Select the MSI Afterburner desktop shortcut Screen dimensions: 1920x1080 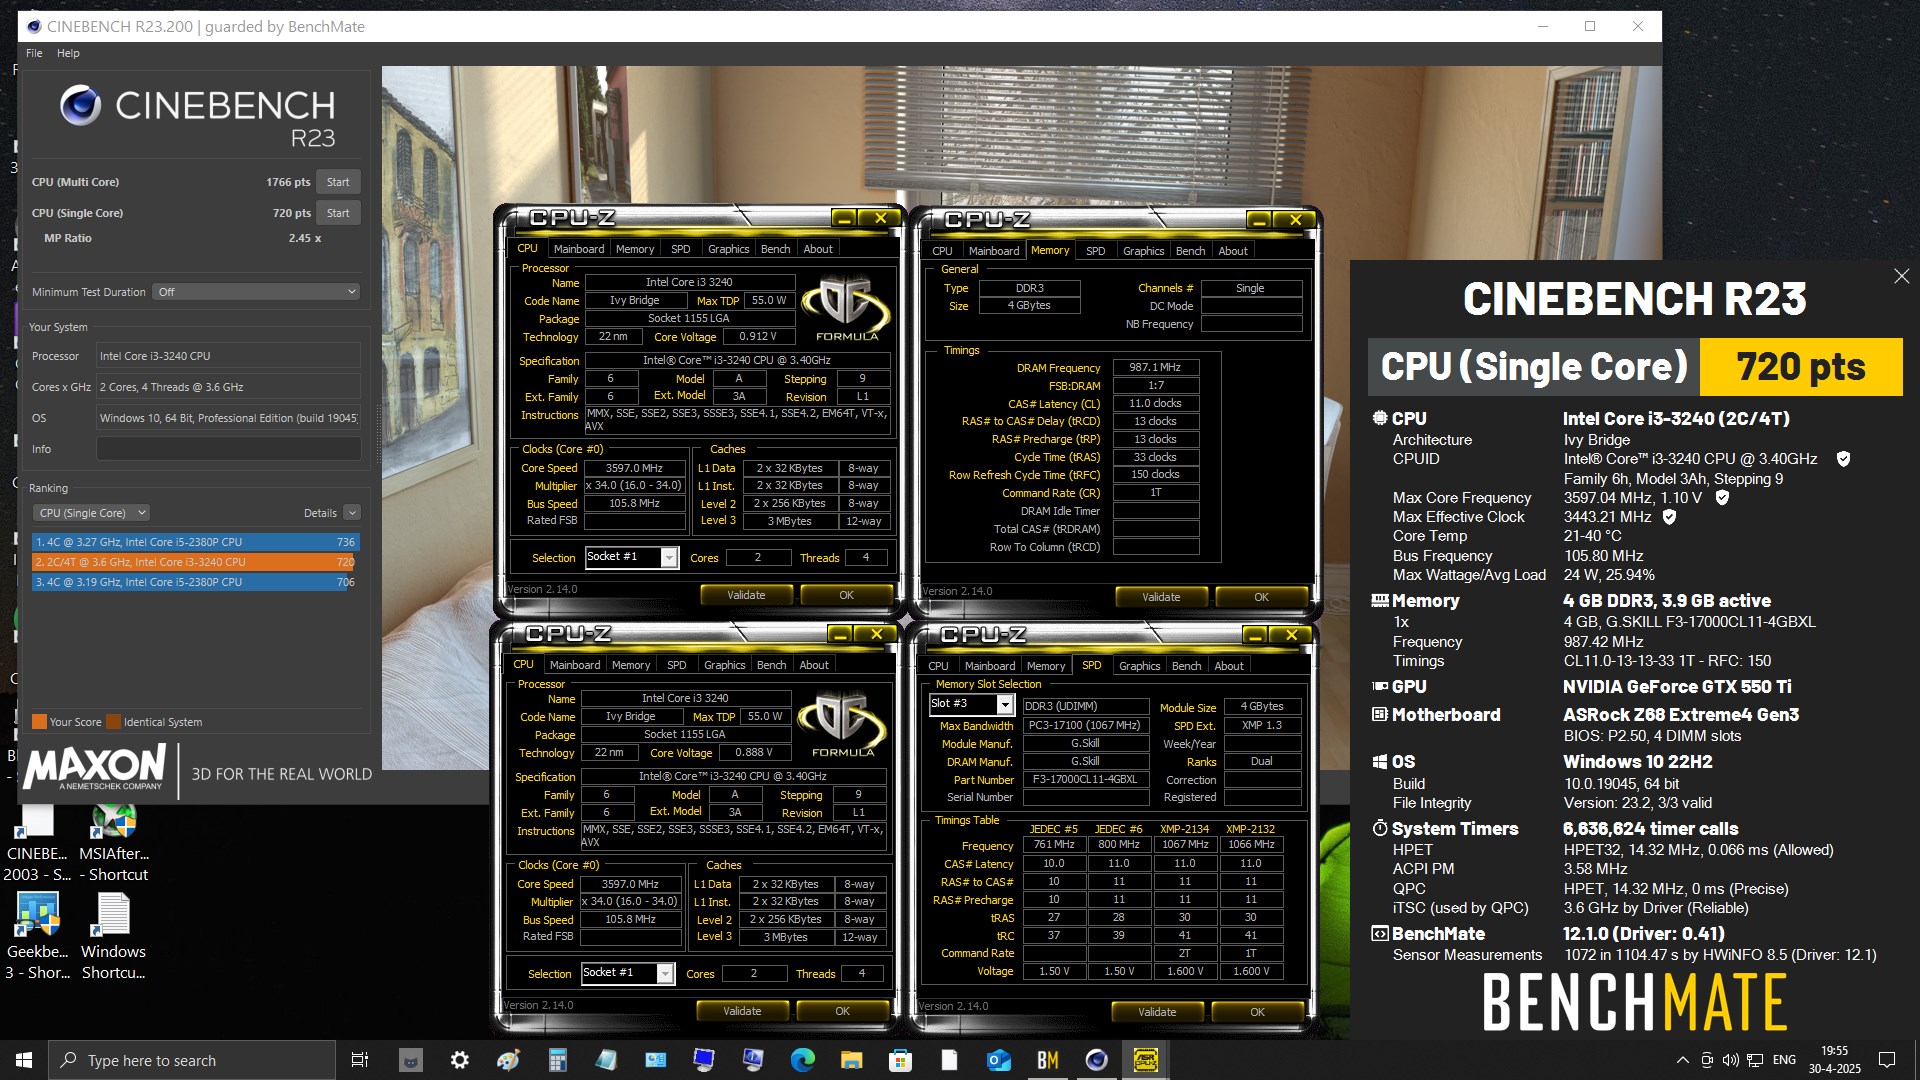point(113,844)
